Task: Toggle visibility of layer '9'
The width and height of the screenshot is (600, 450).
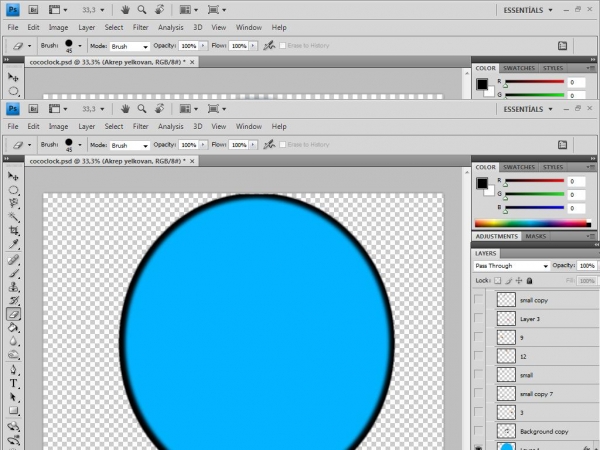Action: tap(478, 336)
